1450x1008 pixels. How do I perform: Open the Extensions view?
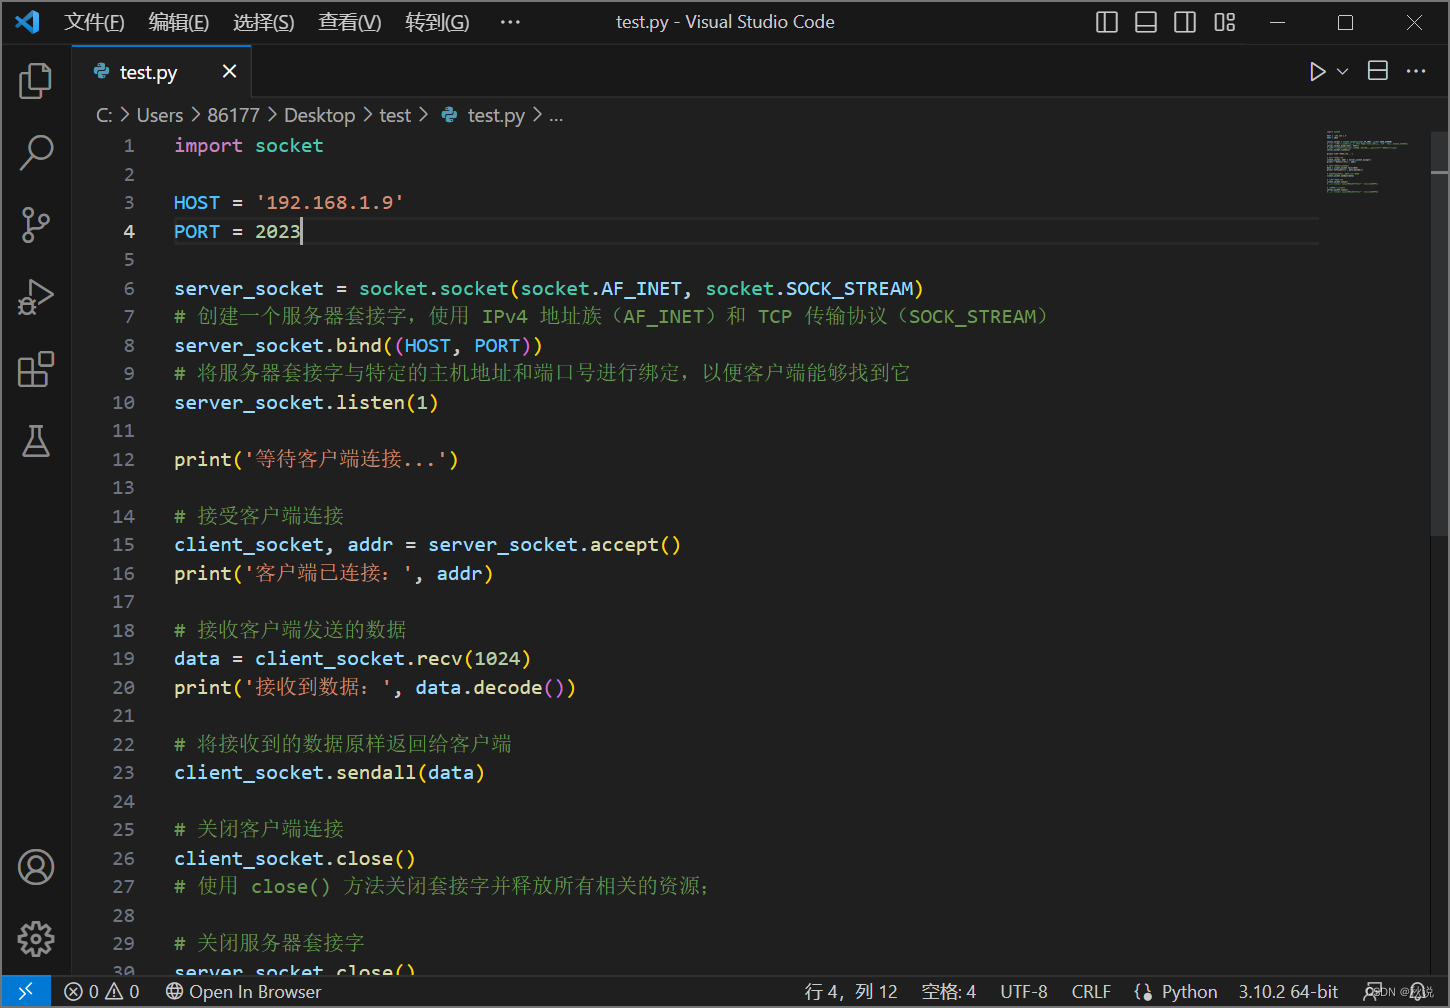35,369
